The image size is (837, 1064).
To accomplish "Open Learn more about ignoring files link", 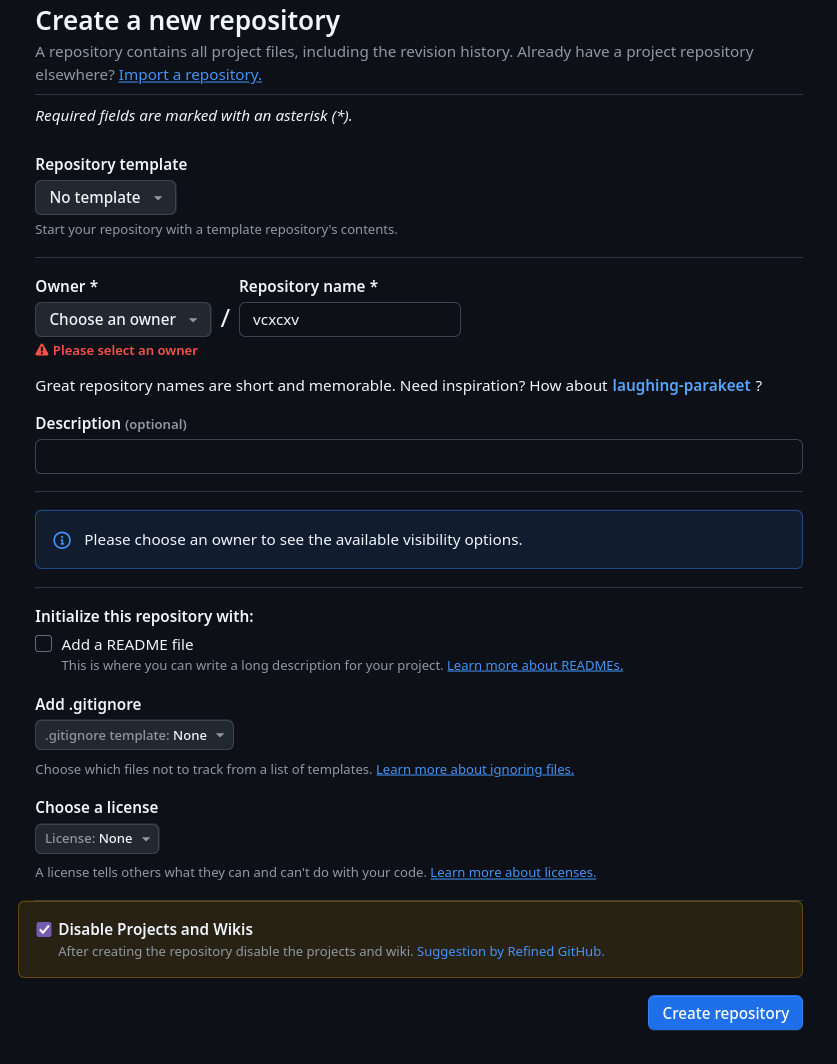I will pos(474,770).
